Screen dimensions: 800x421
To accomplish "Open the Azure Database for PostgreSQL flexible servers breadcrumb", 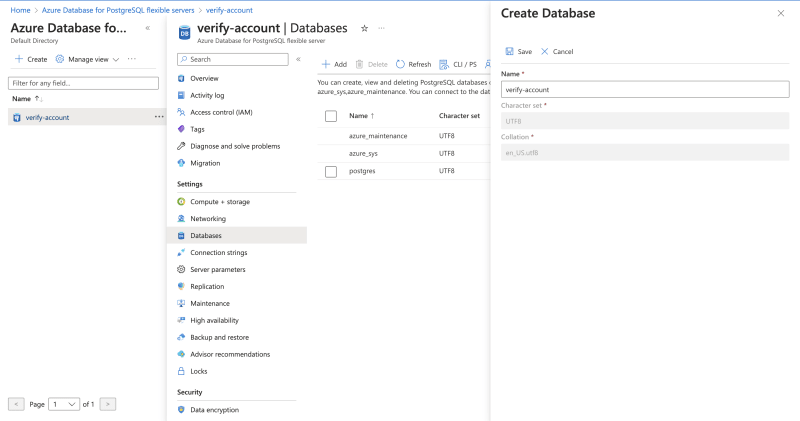I will point(118,10).
